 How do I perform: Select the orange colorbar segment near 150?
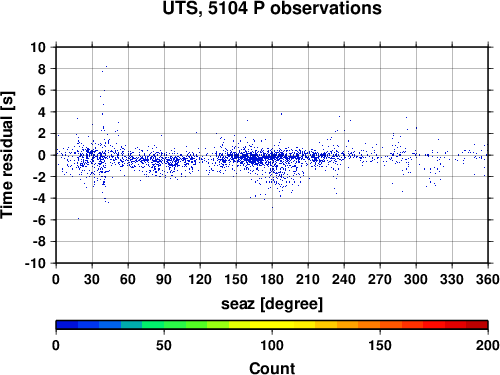pos(369,325)
